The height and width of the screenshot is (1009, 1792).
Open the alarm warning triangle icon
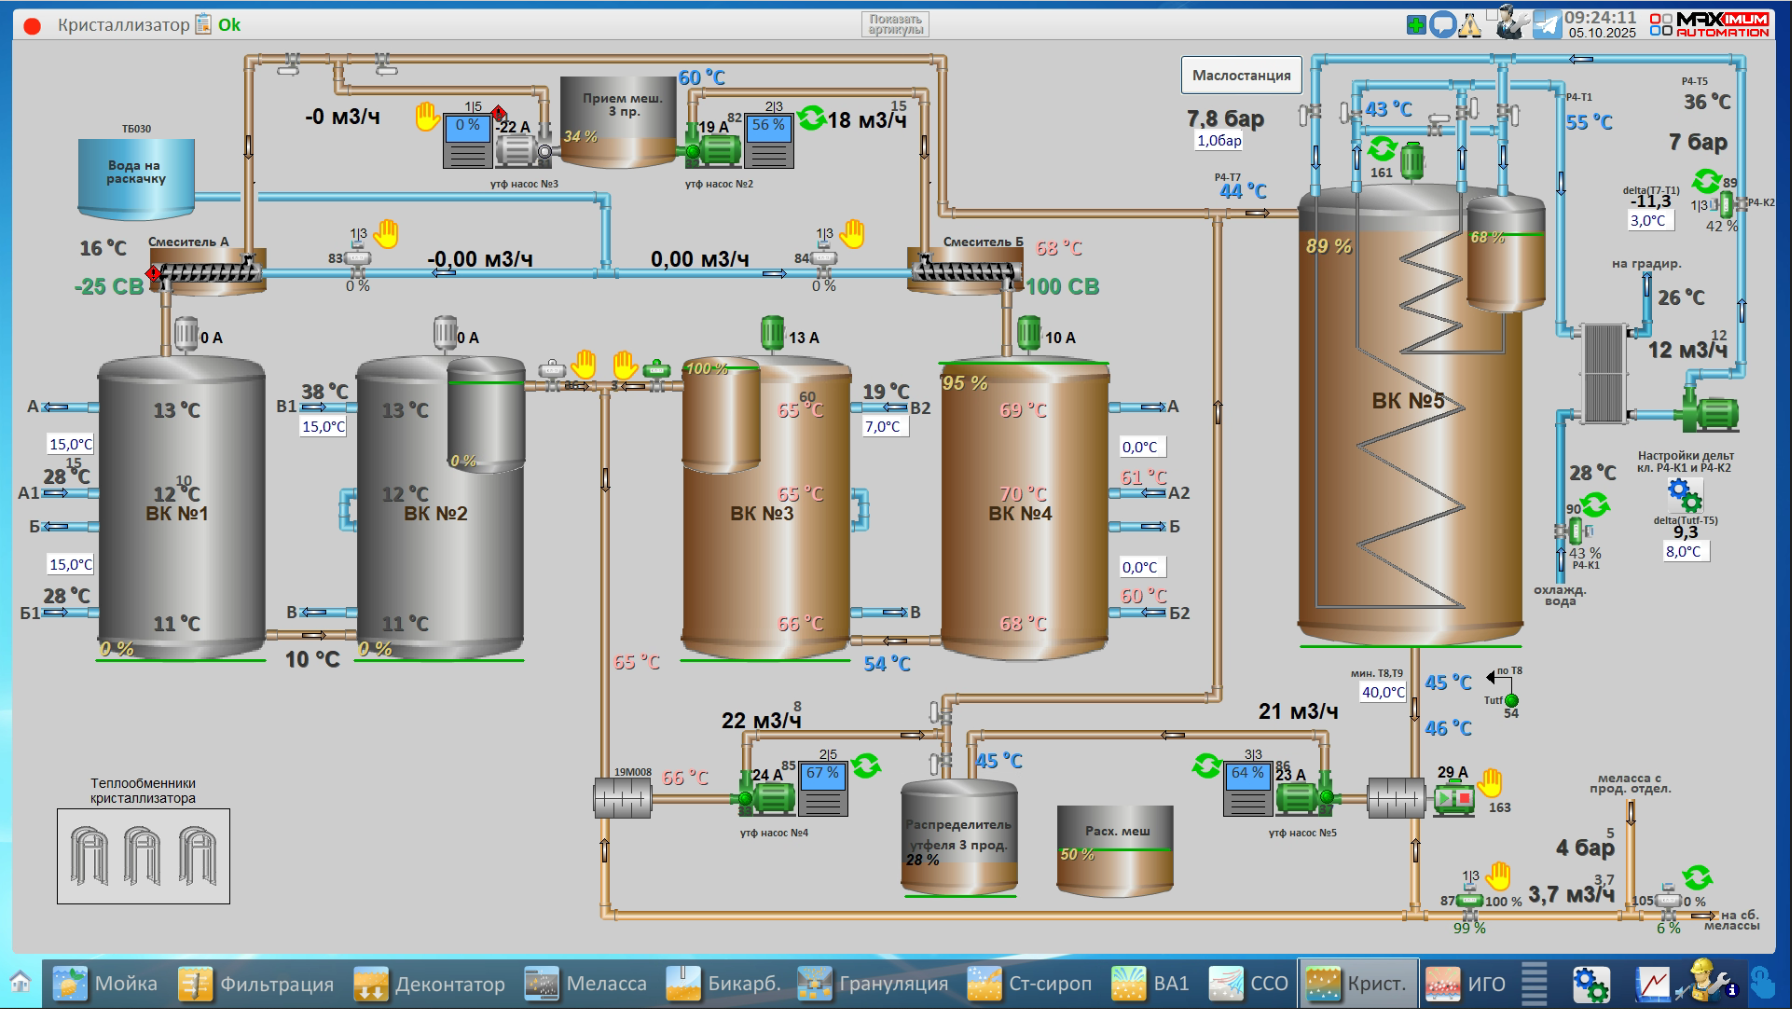(x=1469, y=25)
